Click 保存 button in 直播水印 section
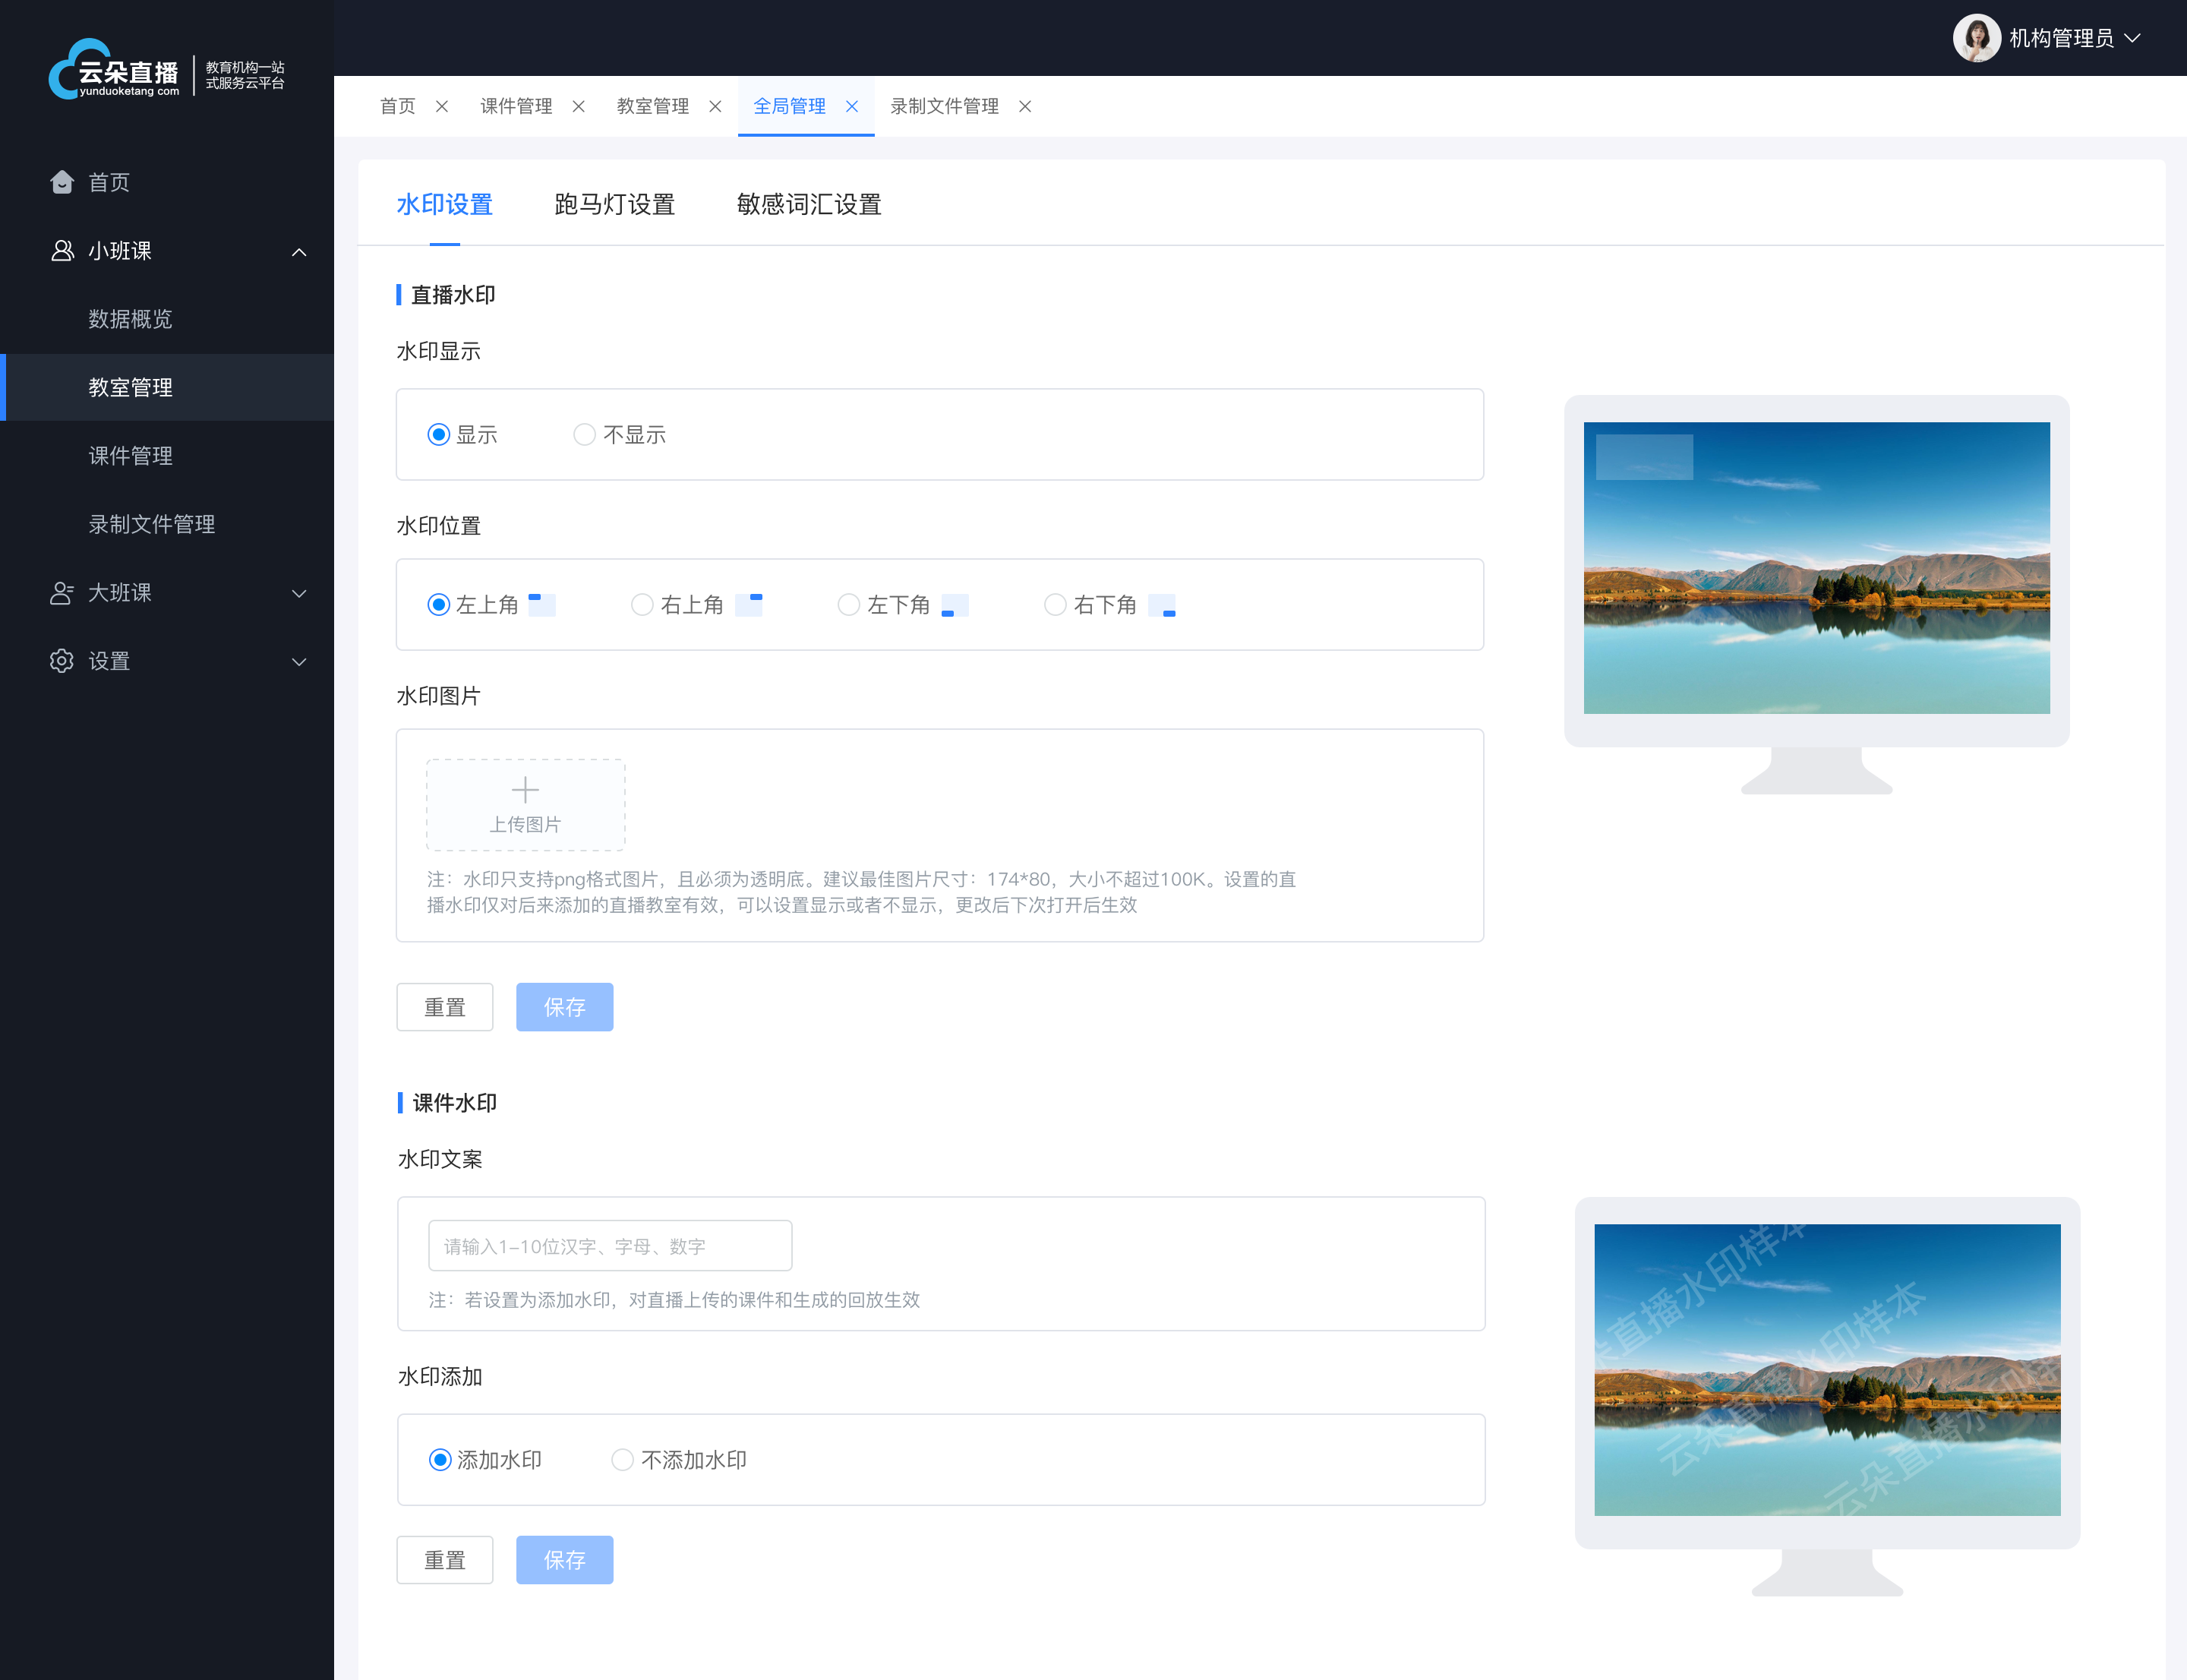2187x1680 pixels. click(564, 1006)
